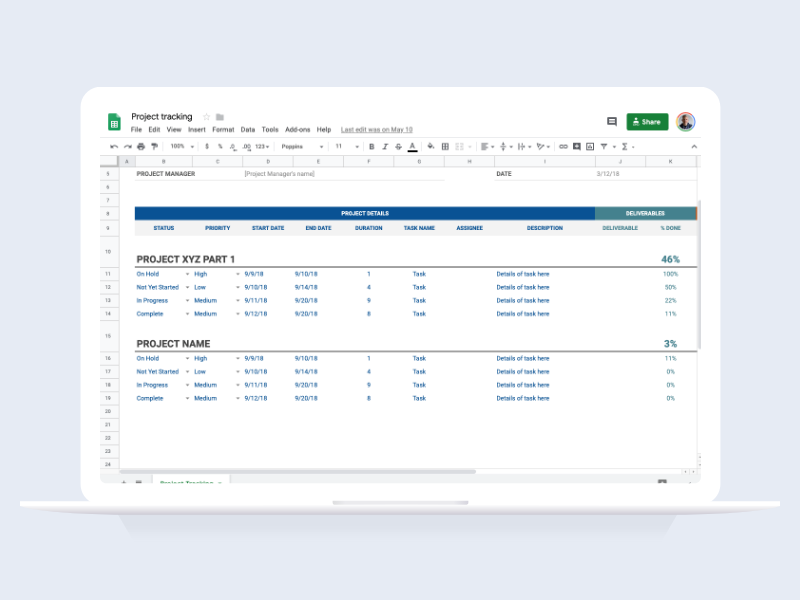The image size is (800, 600).
Task: Select the Borders icon
Action: click(x=444, y=146)
